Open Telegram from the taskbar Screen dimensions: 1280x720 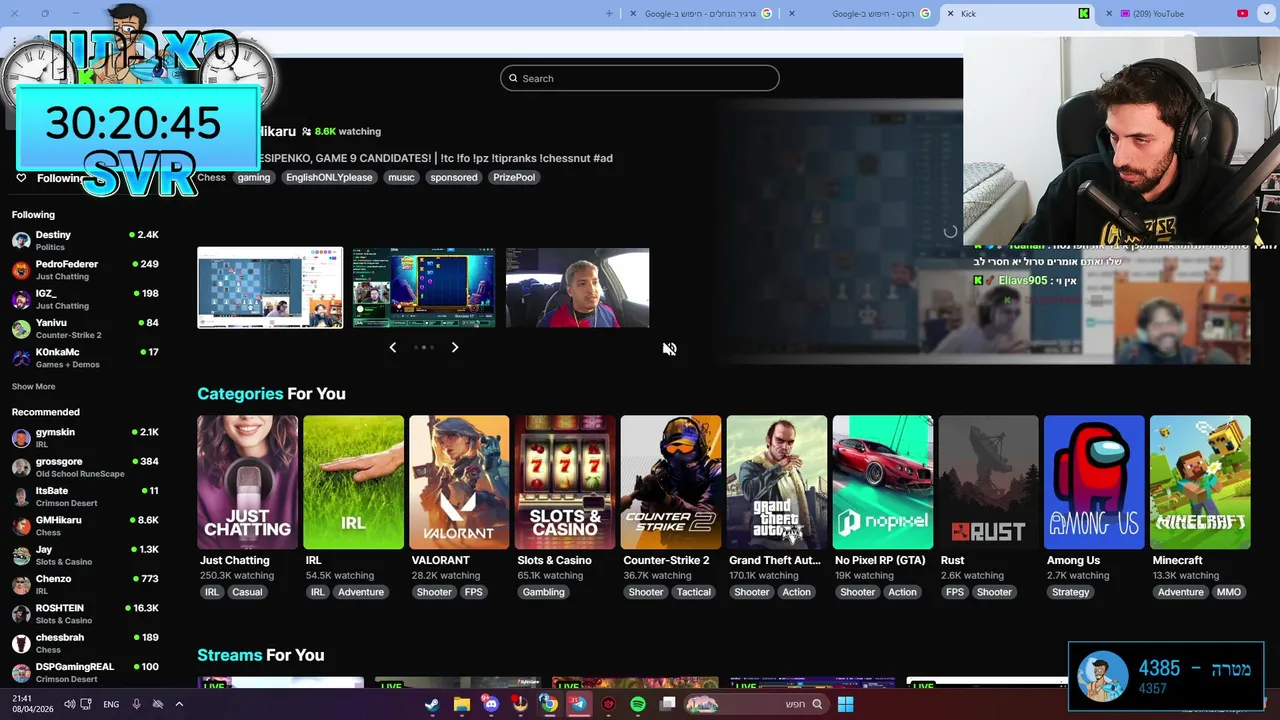[x=578, y=704]
